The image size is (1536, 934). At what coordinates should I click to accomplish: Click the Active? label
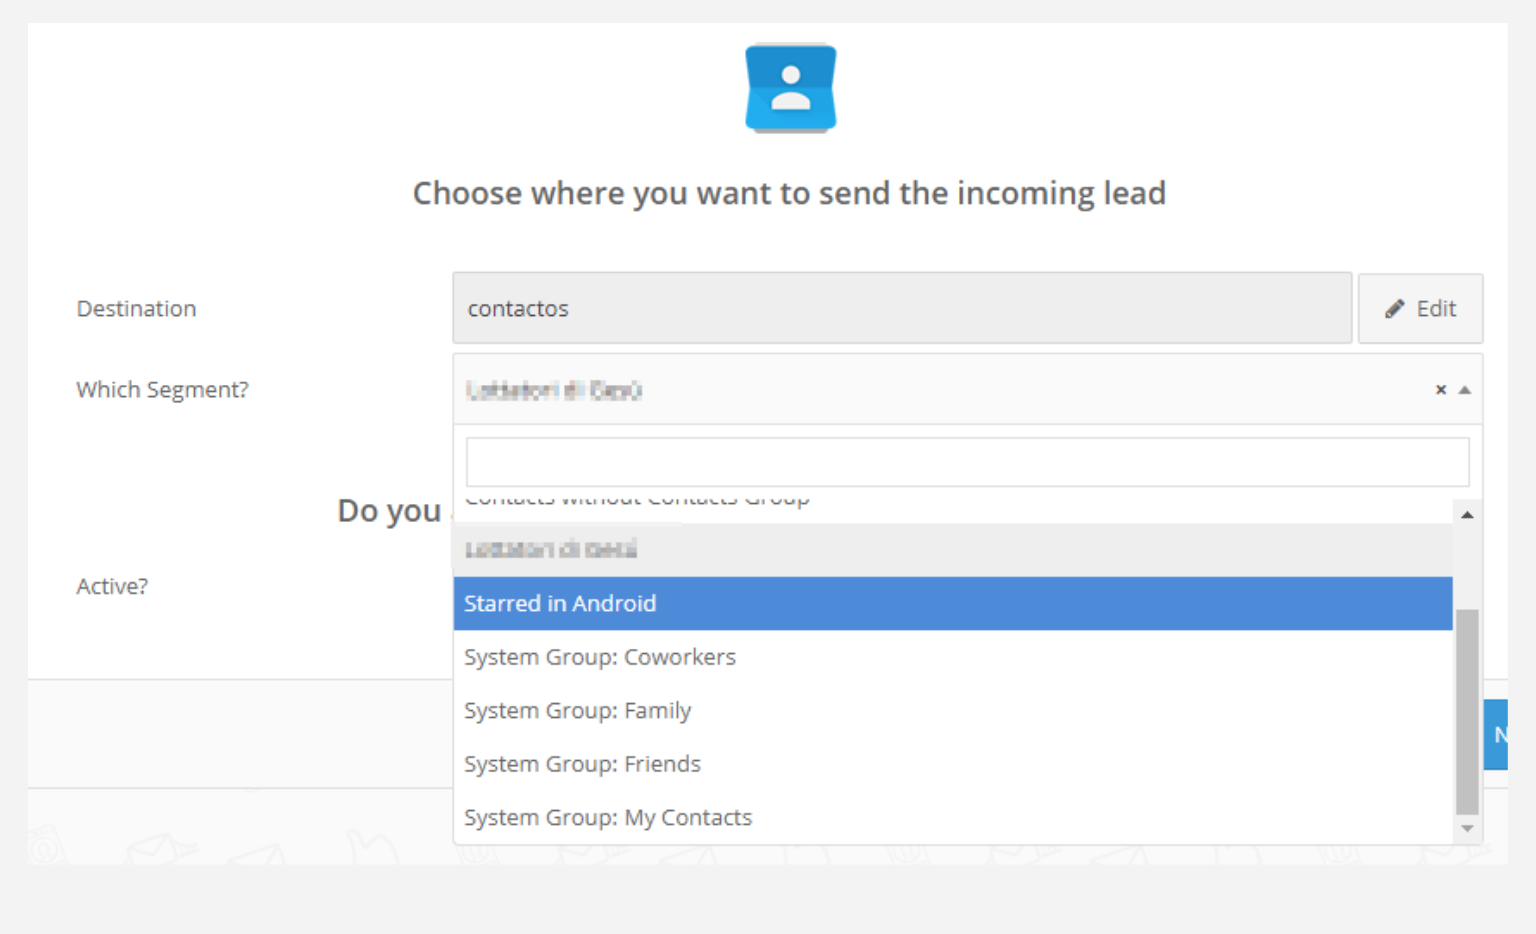coord(112,587)
